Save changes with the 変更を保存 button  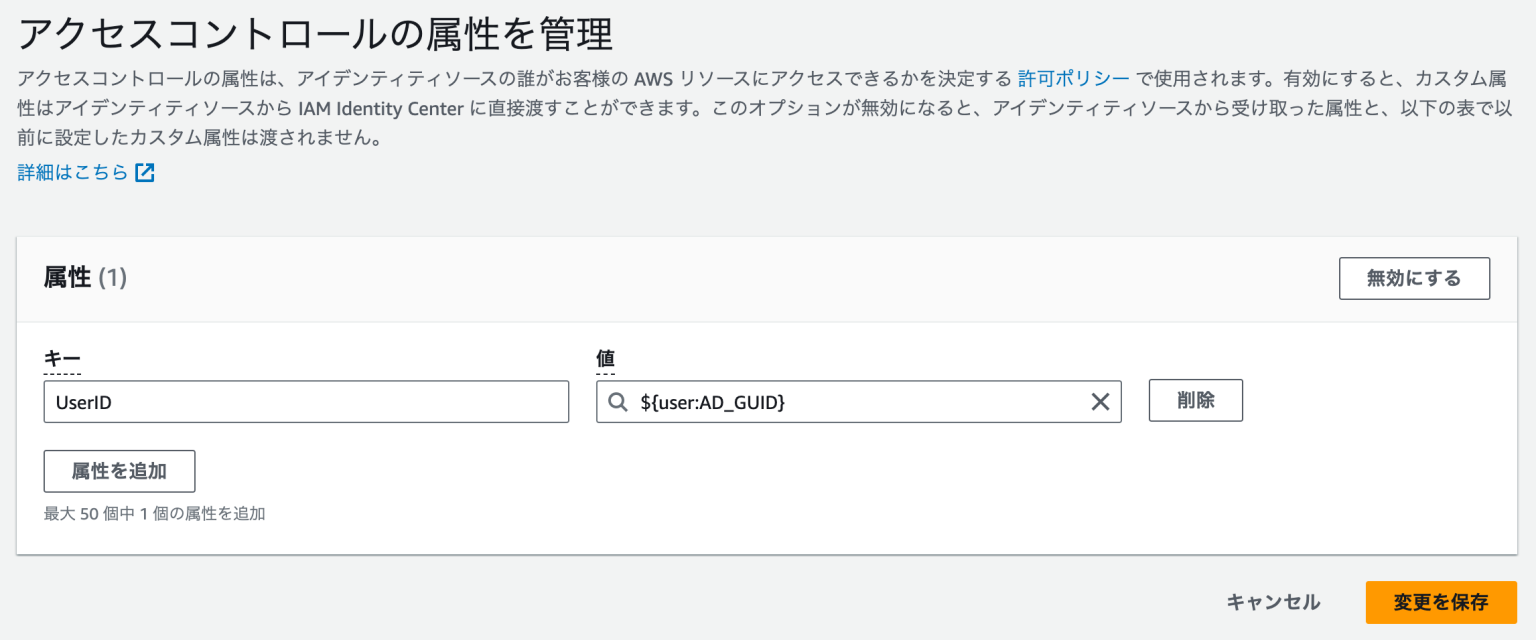coord(1440,602)
